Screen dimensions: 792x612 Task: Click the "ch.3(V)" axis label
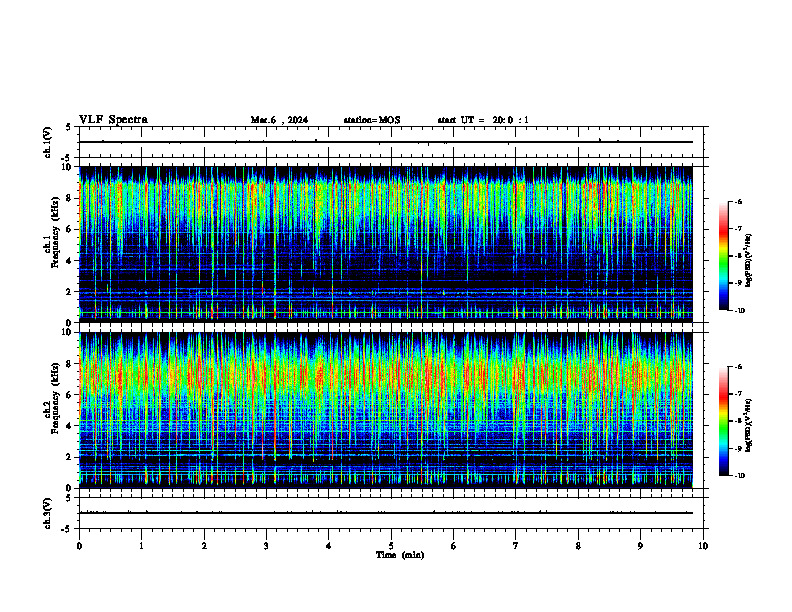[48, 513]
